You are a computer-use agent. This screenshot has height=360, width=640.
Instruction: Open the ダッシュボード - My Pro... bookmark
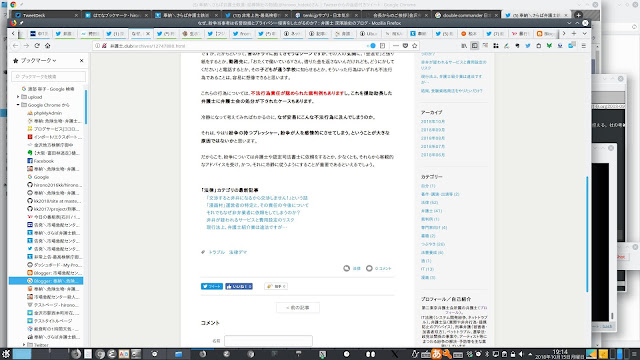click(54, 265)
